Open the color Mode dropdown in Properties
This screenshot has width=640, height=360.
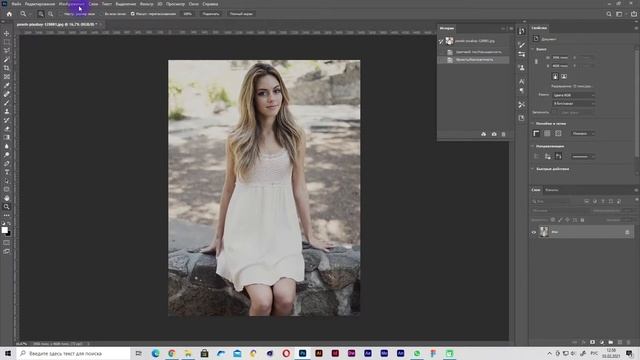pyautogui.click(x=573, y=95)
